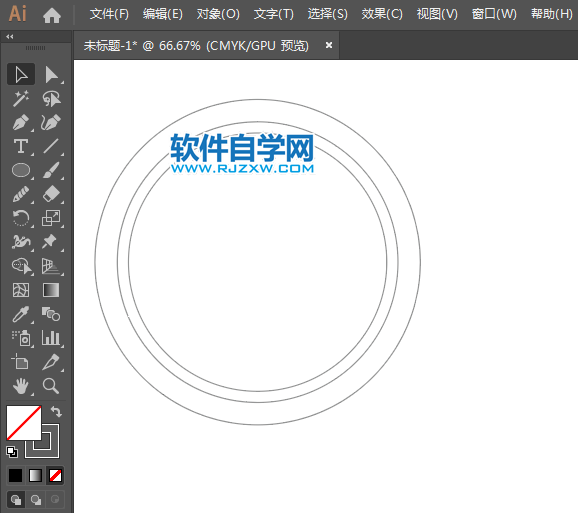Select the Scale tool

coord(51,218)
